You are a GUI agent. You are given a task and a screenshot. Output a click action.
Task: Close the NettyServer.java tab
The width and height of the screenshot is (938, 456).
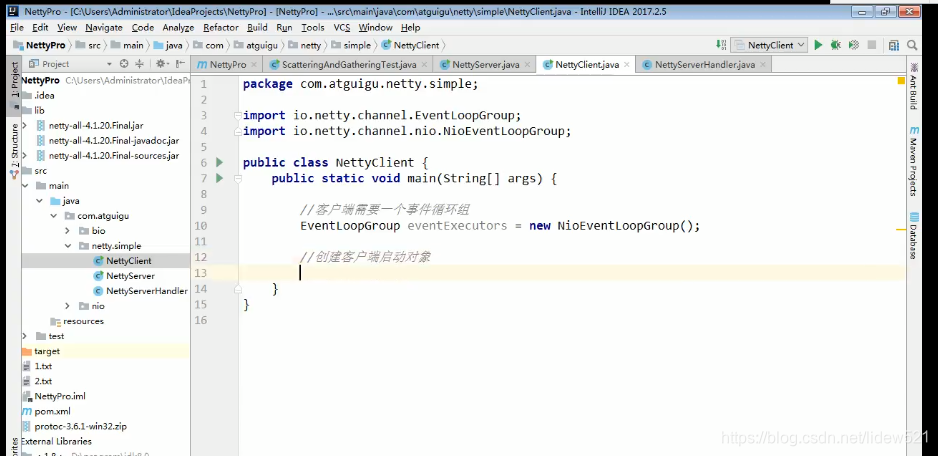pos(526,65)
